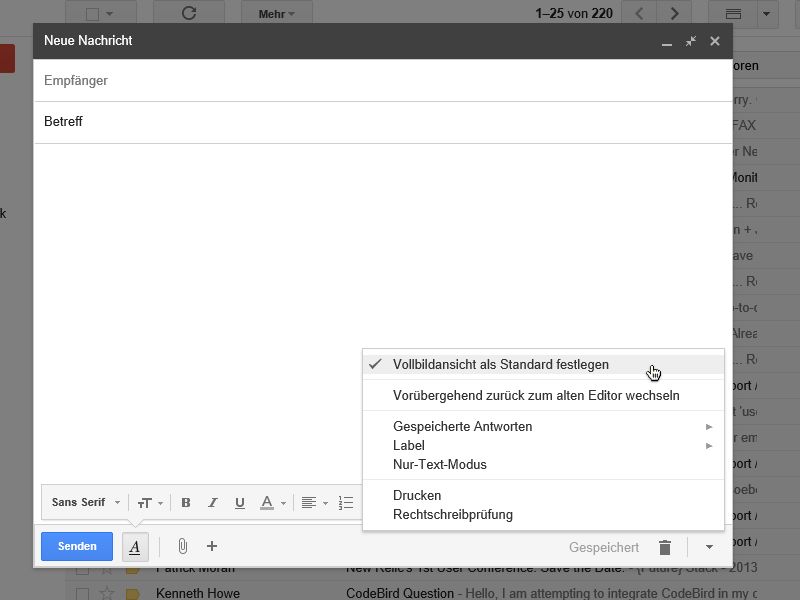Apply underline formatting
This screenshot has width=800, height=600.
point(239,503)
